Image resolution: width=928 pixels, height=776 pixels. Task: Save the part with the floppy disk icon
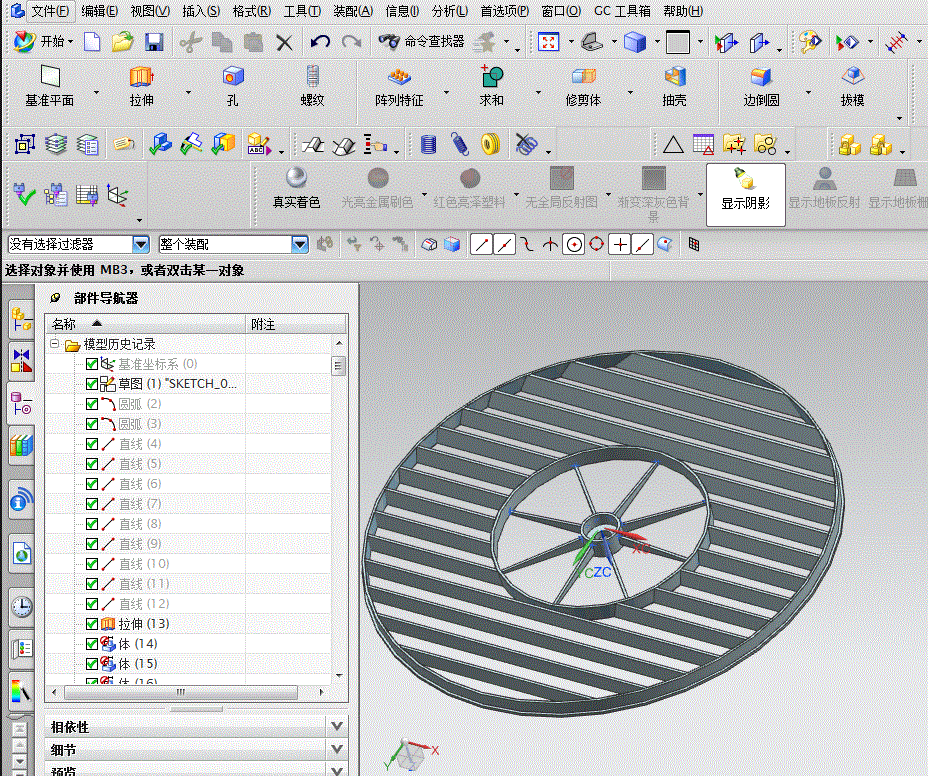[154, 42]
